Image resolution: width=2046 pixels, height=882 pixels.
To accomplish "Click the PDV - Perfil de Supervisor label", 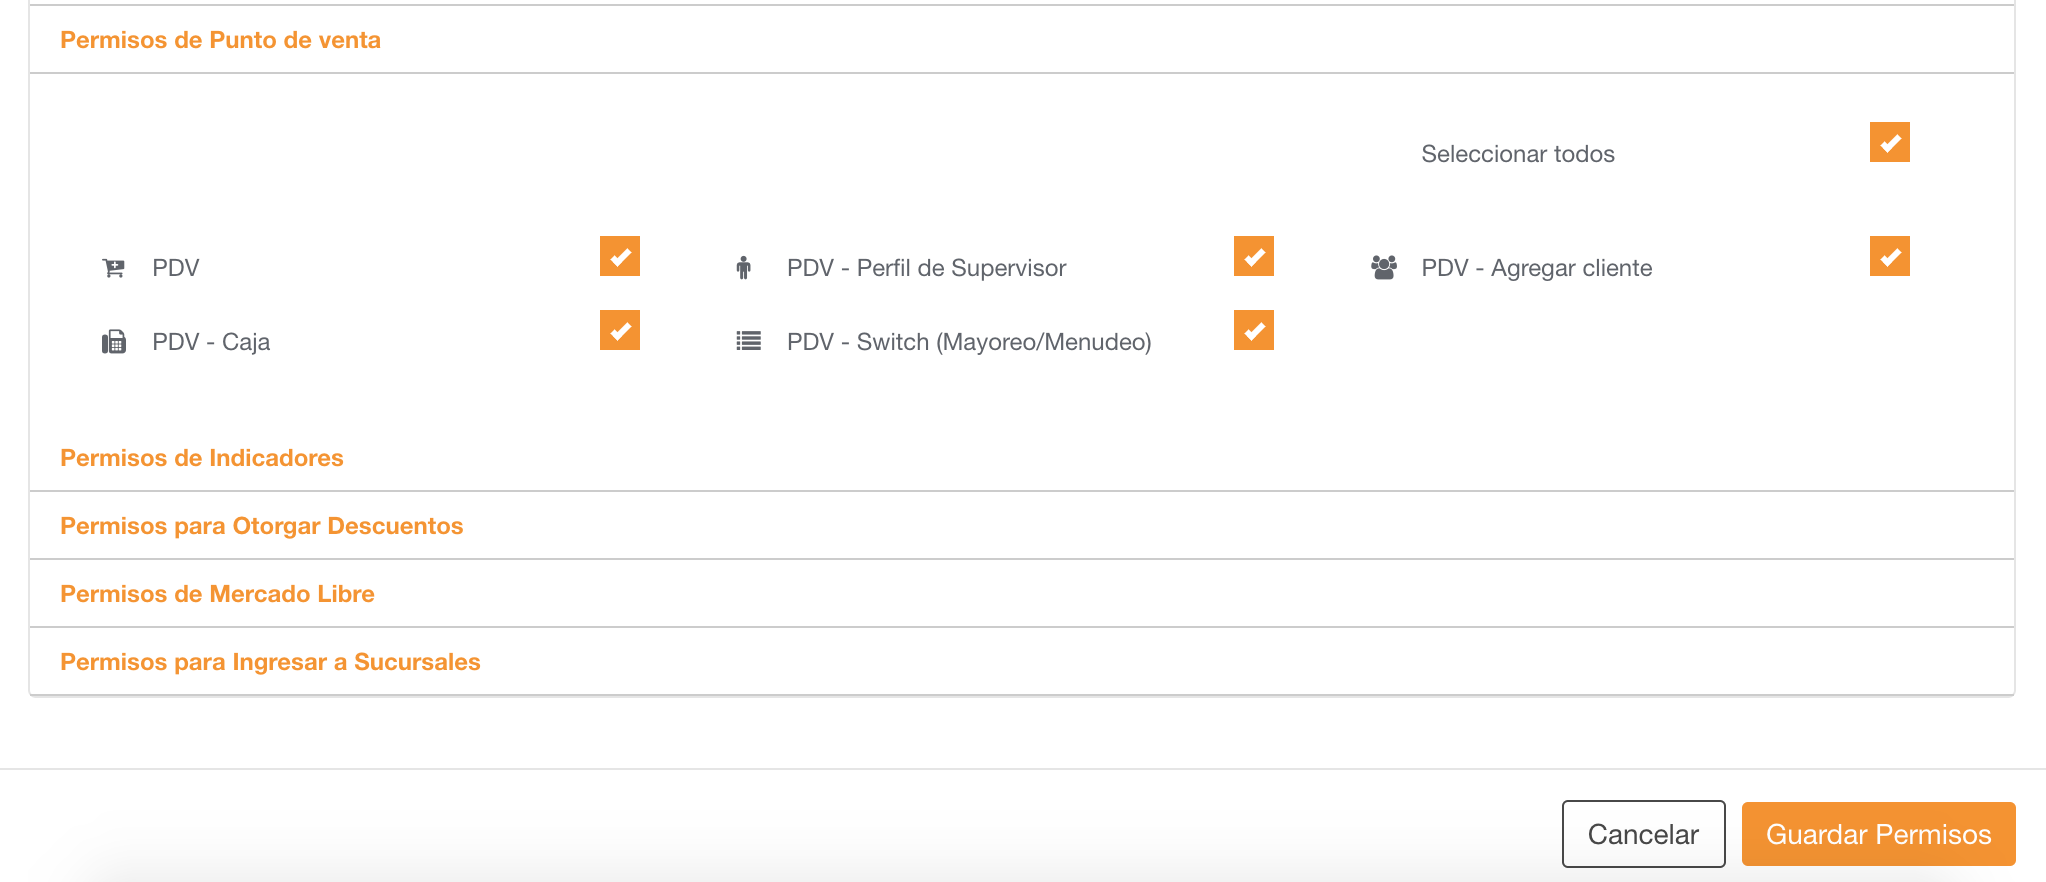I will (926, 268).
